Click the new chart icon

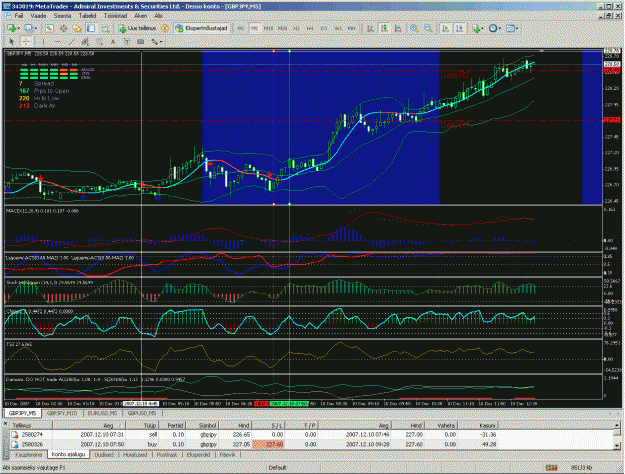11,28
